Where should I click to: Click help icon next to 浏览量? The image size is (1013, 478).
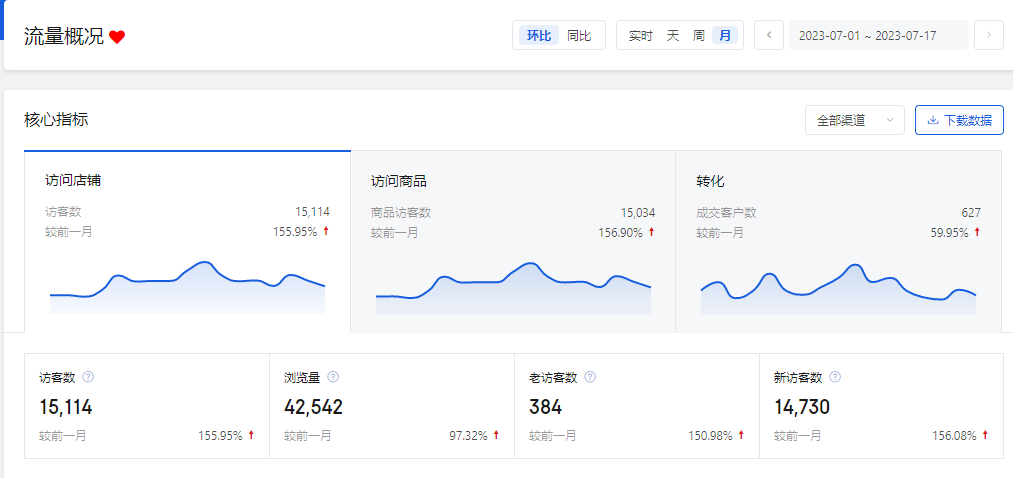pyautogui.click(x=333, y=377)
